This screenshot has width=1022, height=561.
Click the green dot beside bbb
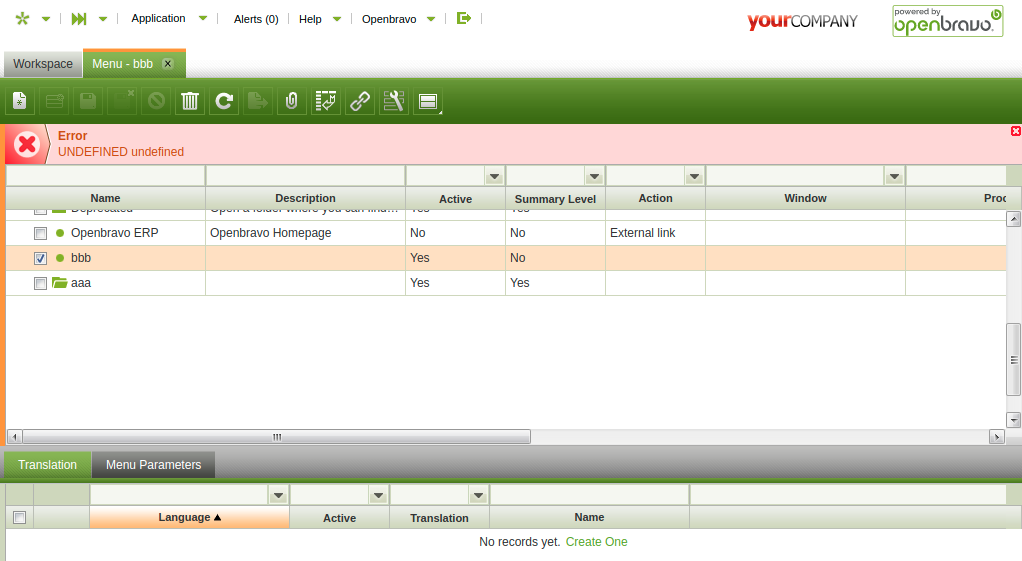point(60,258)
